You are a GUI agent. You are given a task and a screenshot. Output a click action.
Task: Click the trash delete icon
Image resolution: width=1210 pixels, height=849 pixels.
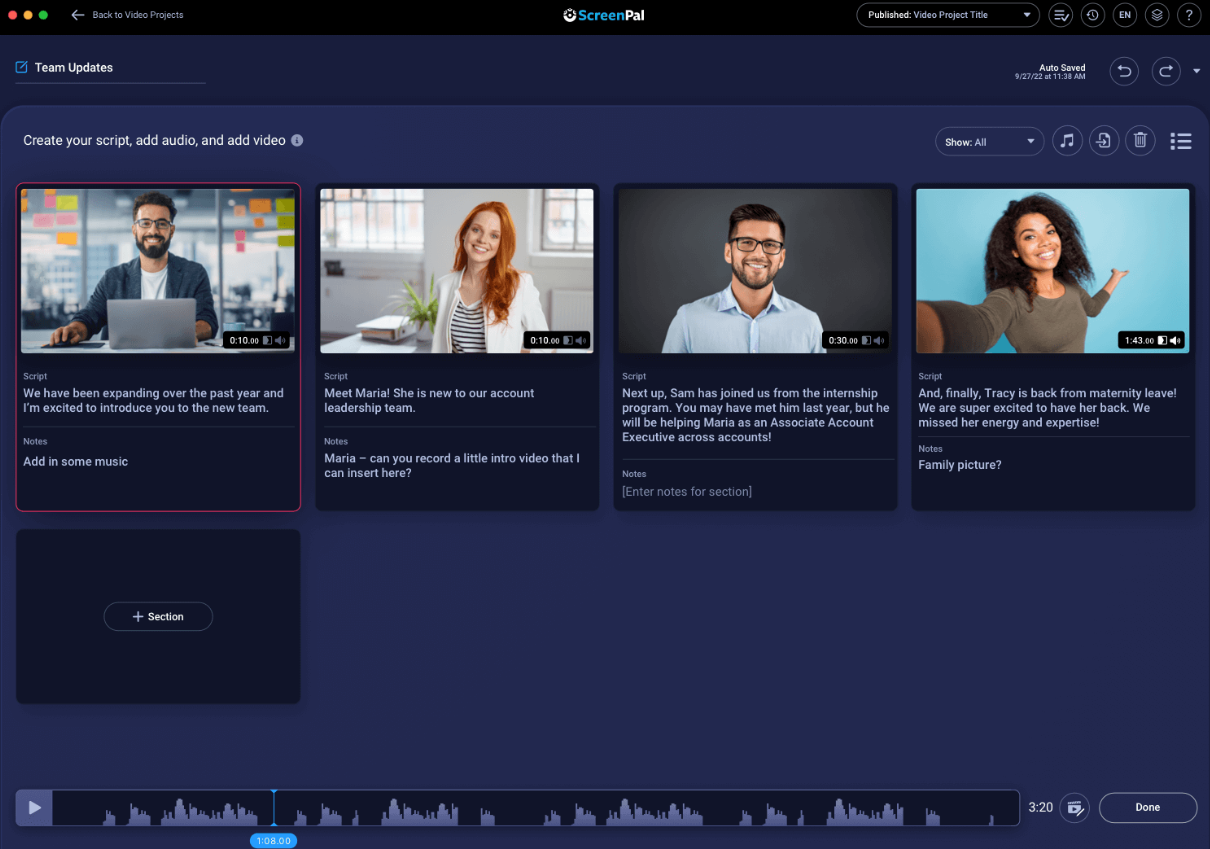pos(1139,141)
